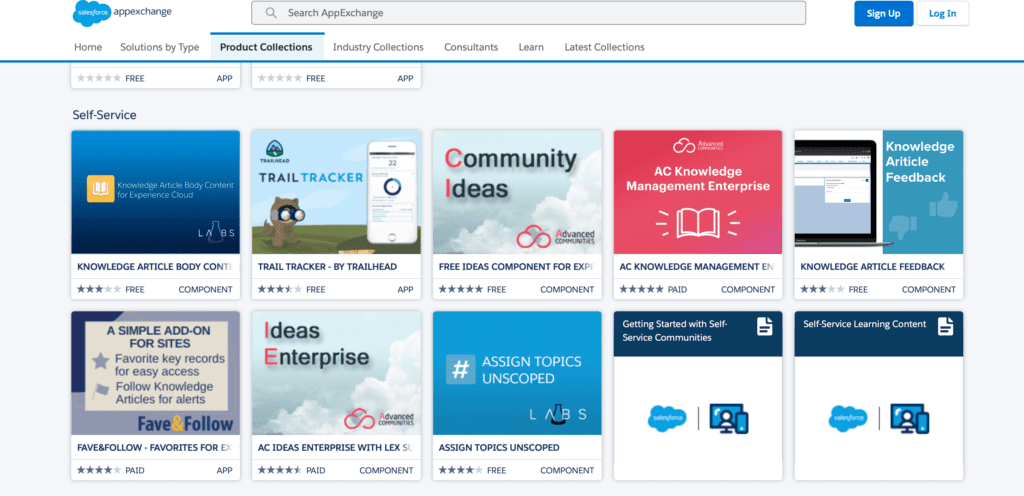Click devices icon in Getting Started card
Screen dimensions: 1024x496
point(729,418)
